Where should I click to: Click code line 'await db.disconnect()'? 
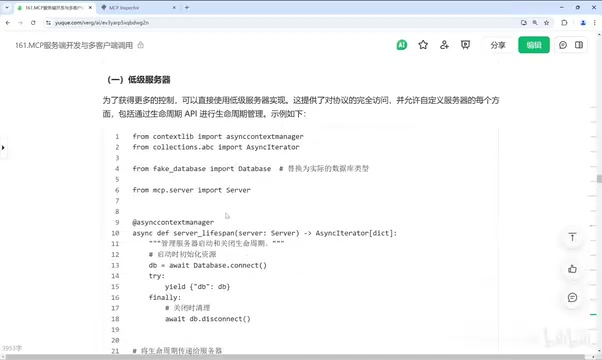click(x=208, y=319)
